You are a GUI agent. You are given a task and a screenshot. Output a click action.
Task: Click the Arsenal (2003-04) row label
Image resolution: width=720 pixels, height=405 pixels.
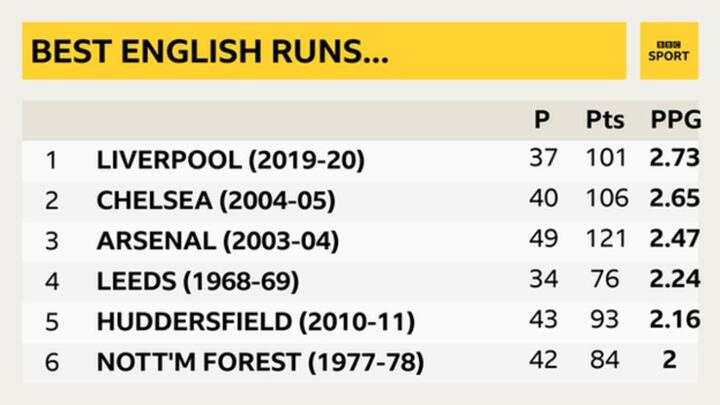[x=218, y=241]
